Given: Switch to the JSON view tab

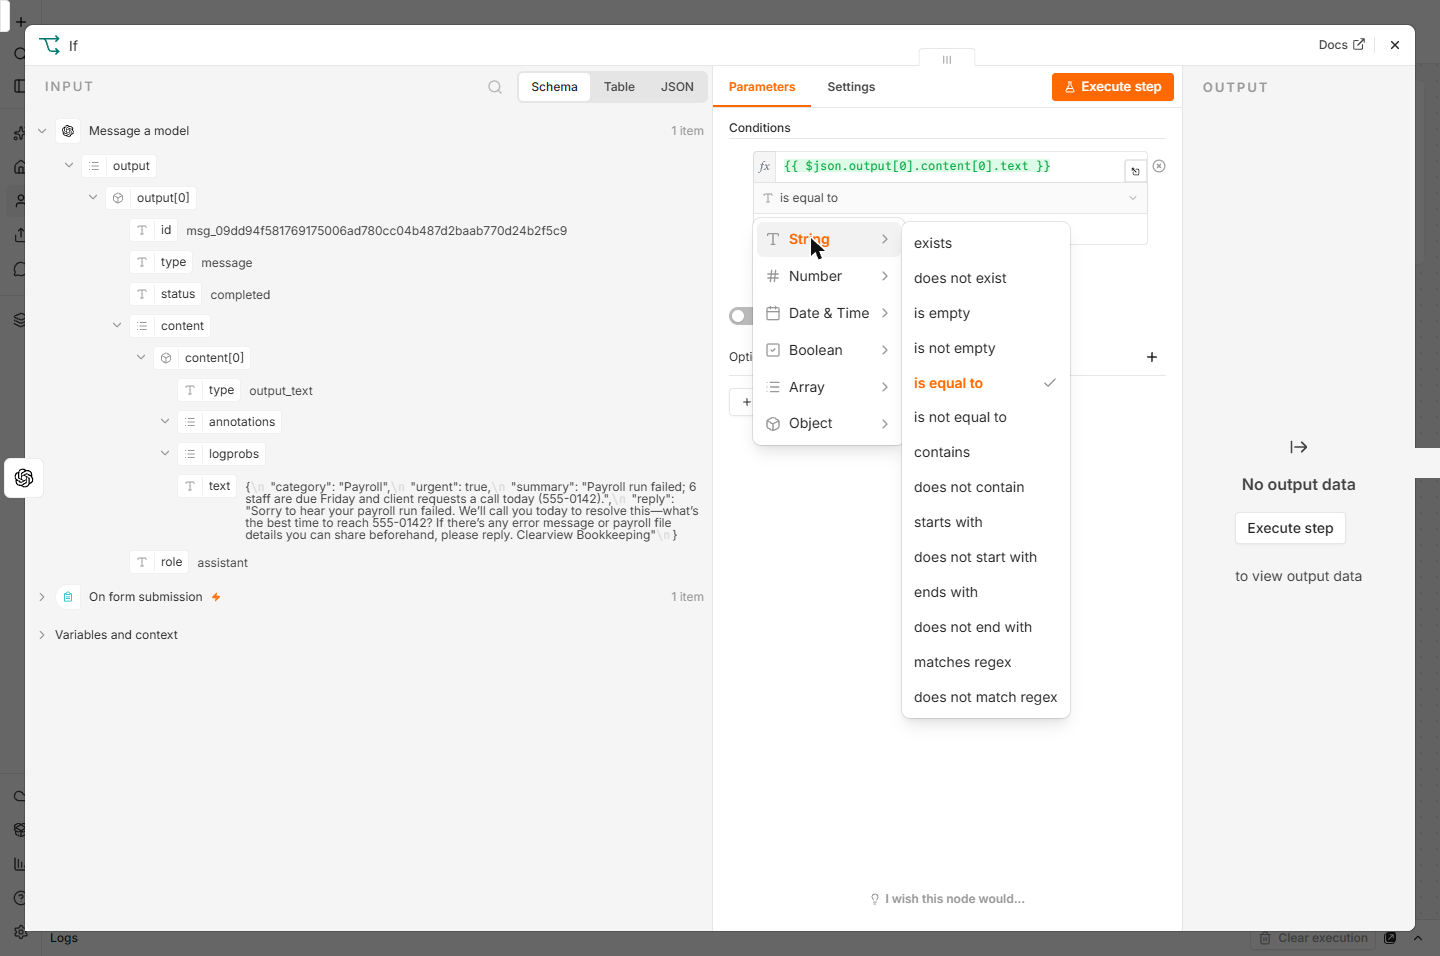Looking at the screenshot, I should pos(677,87).
